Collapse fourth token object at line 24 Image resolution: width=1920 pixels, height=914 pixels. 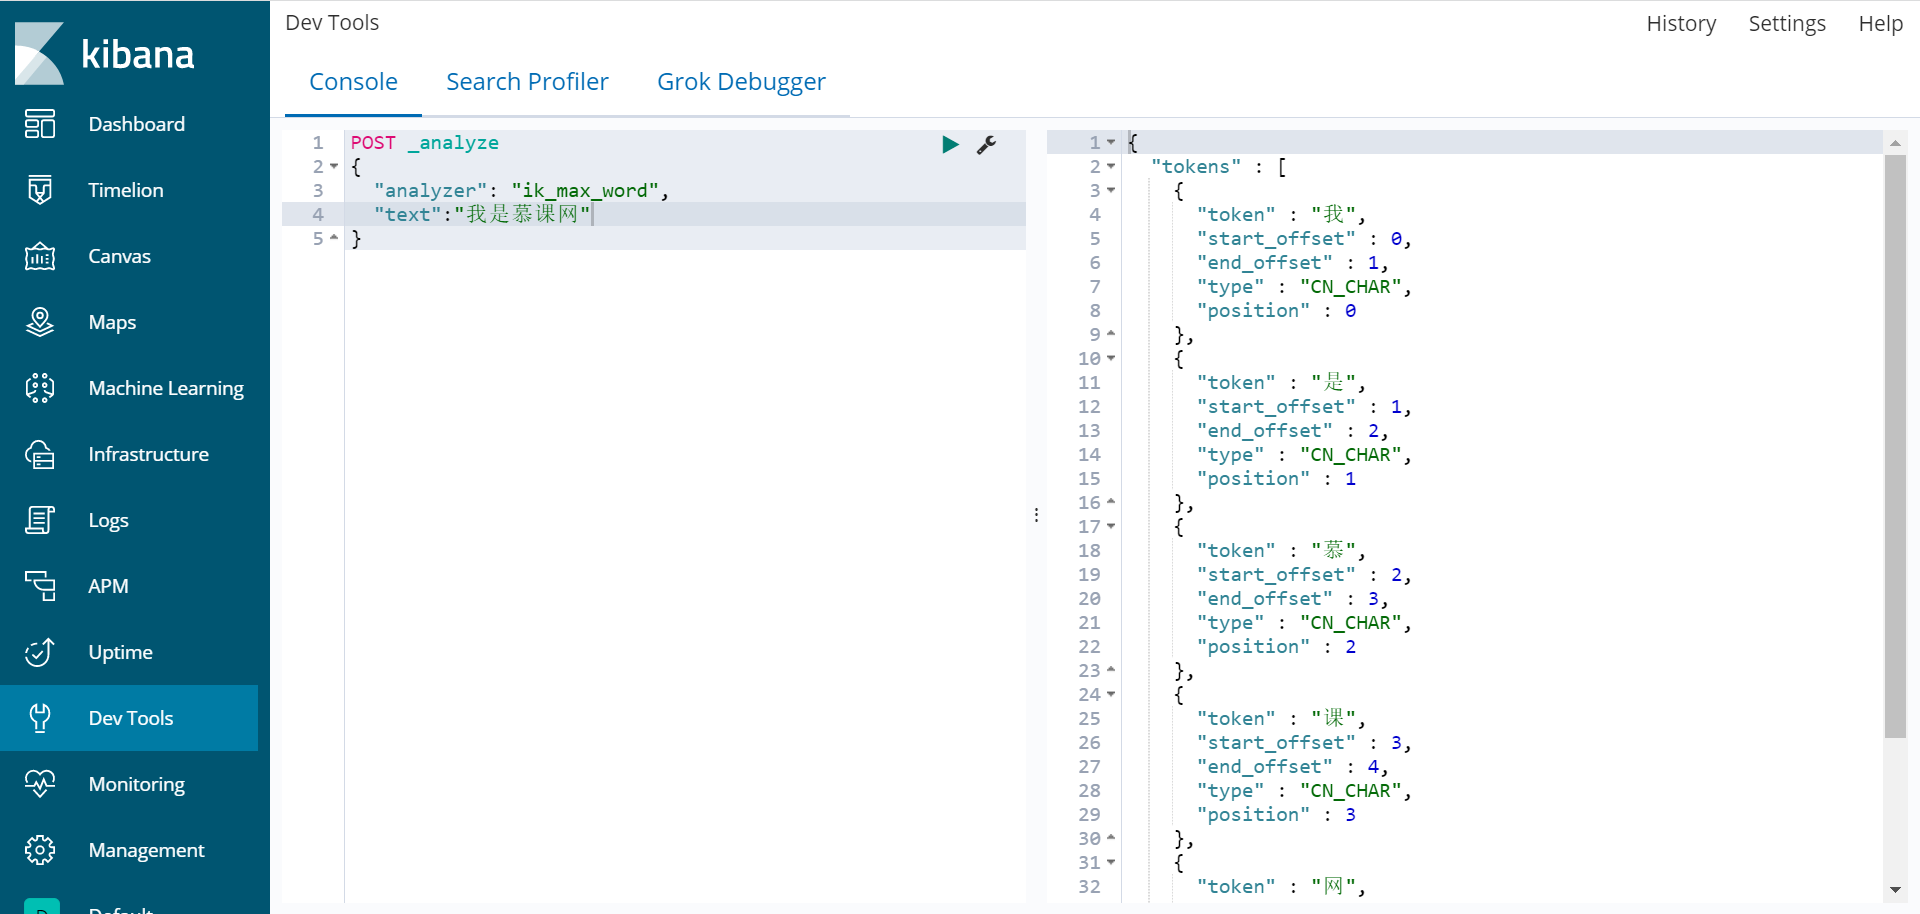[1111, 694]
